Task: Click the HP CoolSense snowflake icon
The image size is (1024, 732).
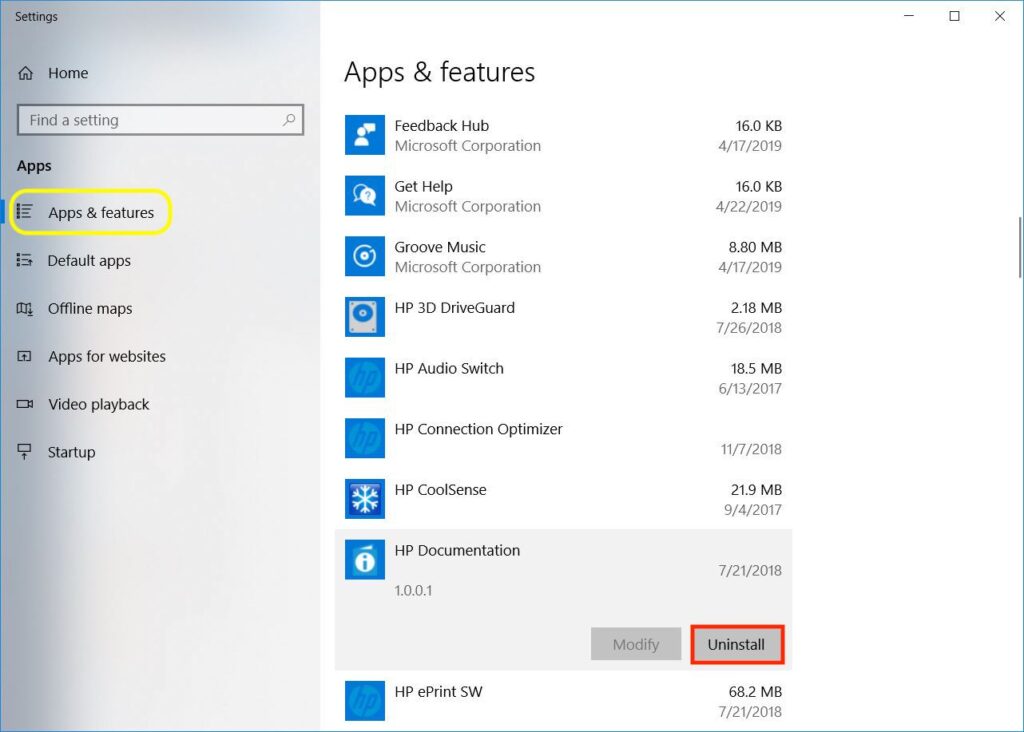Action: [x=365, y=499]
